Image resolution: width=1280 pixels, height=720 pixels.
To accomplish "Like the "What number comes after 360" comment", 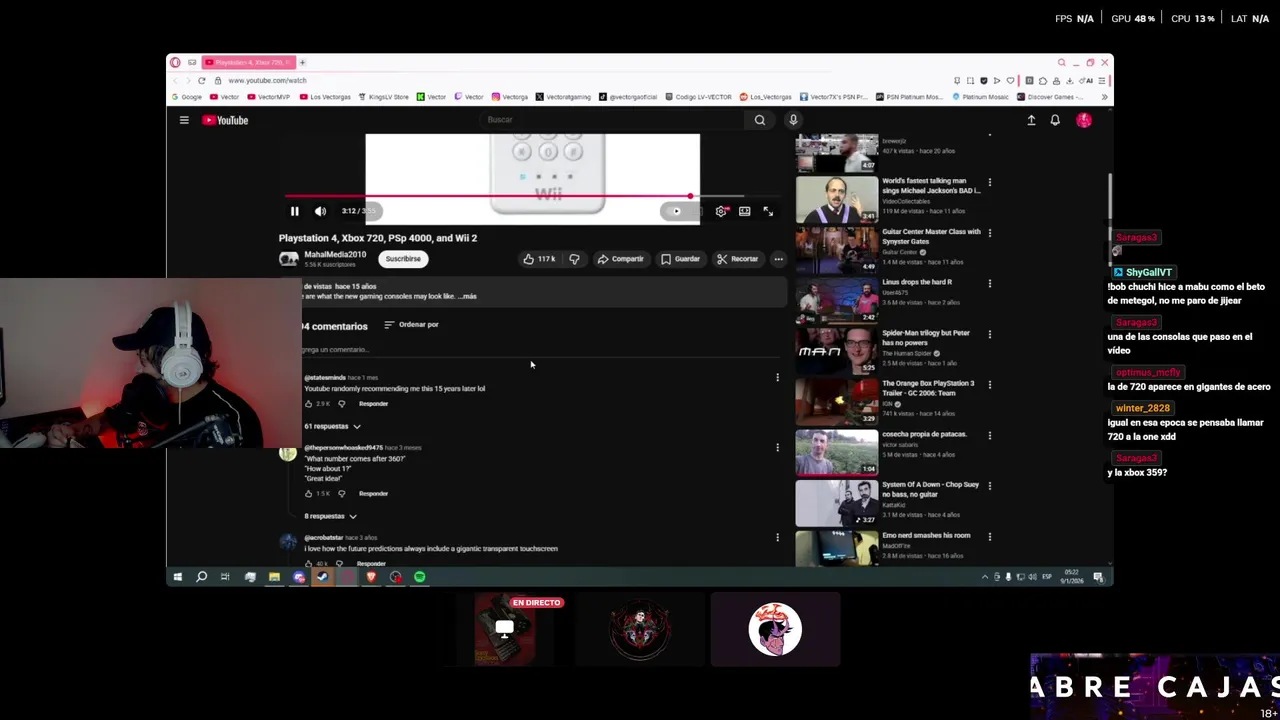I will pos(309,494).
